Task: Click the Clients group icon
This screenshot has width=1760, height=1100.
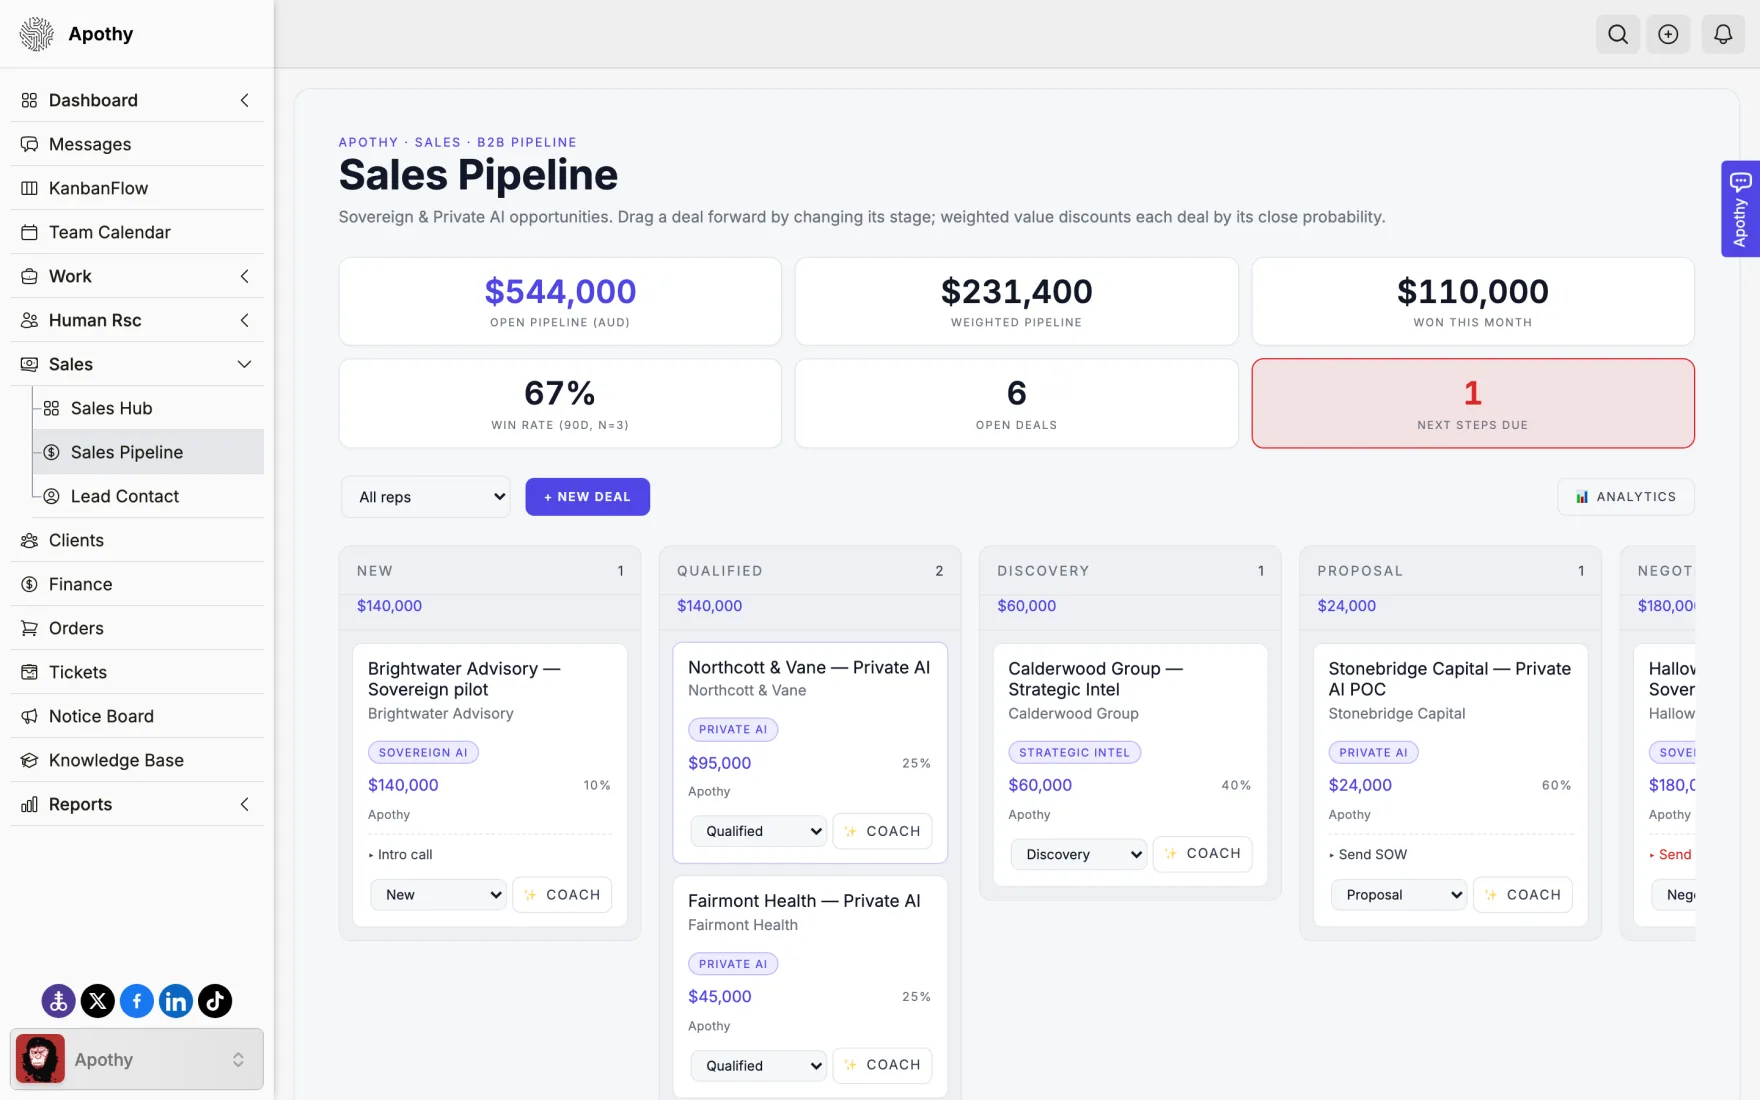Action: tap(29, 540)
